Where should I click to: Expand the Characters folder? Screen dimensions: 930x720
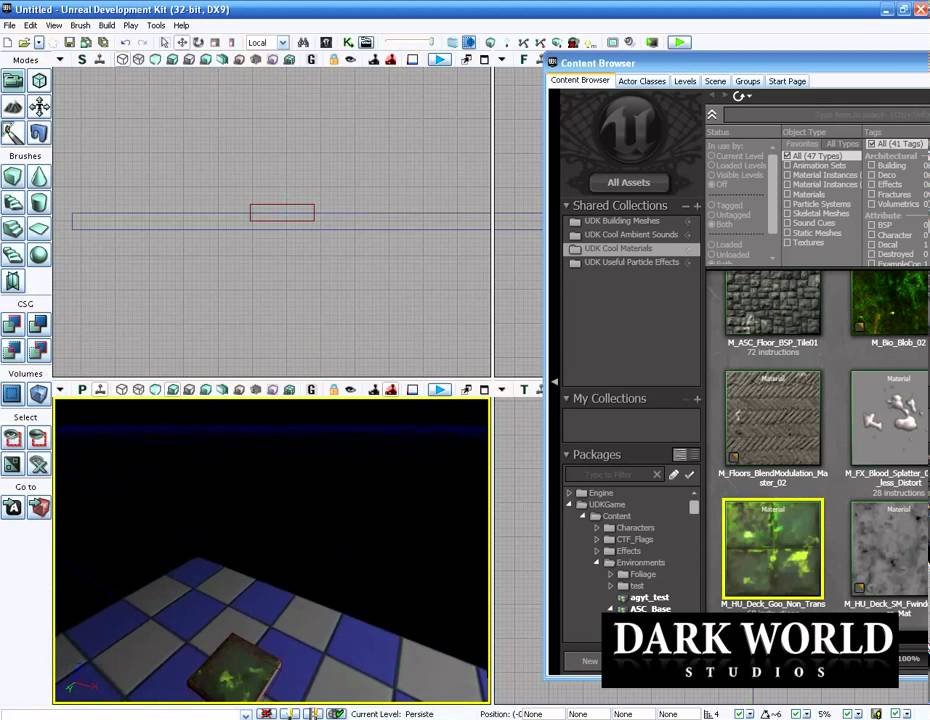tap(597, 528)
